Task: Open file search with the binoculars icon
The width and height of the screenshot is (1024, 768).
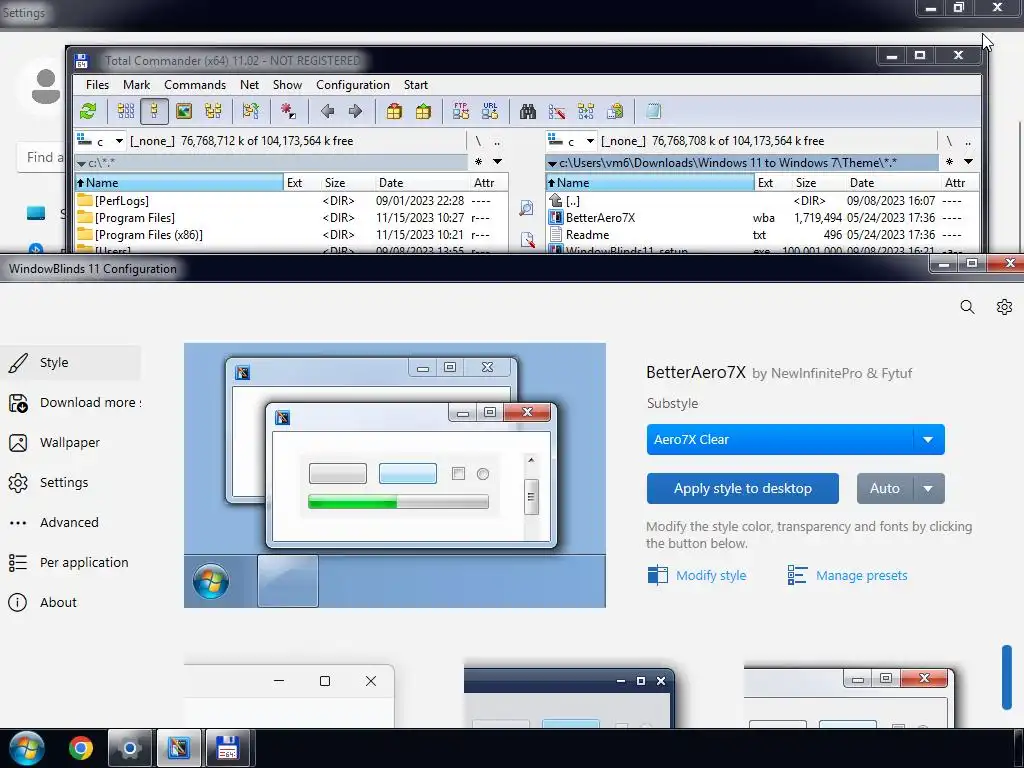Action: [528, 111]
